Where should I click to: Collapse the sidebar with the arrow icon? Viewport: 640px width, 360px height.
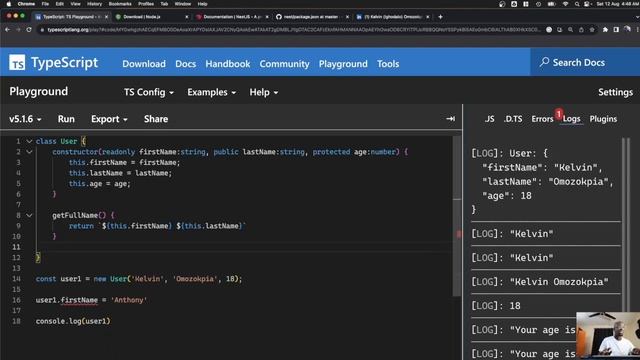point(450,119)
